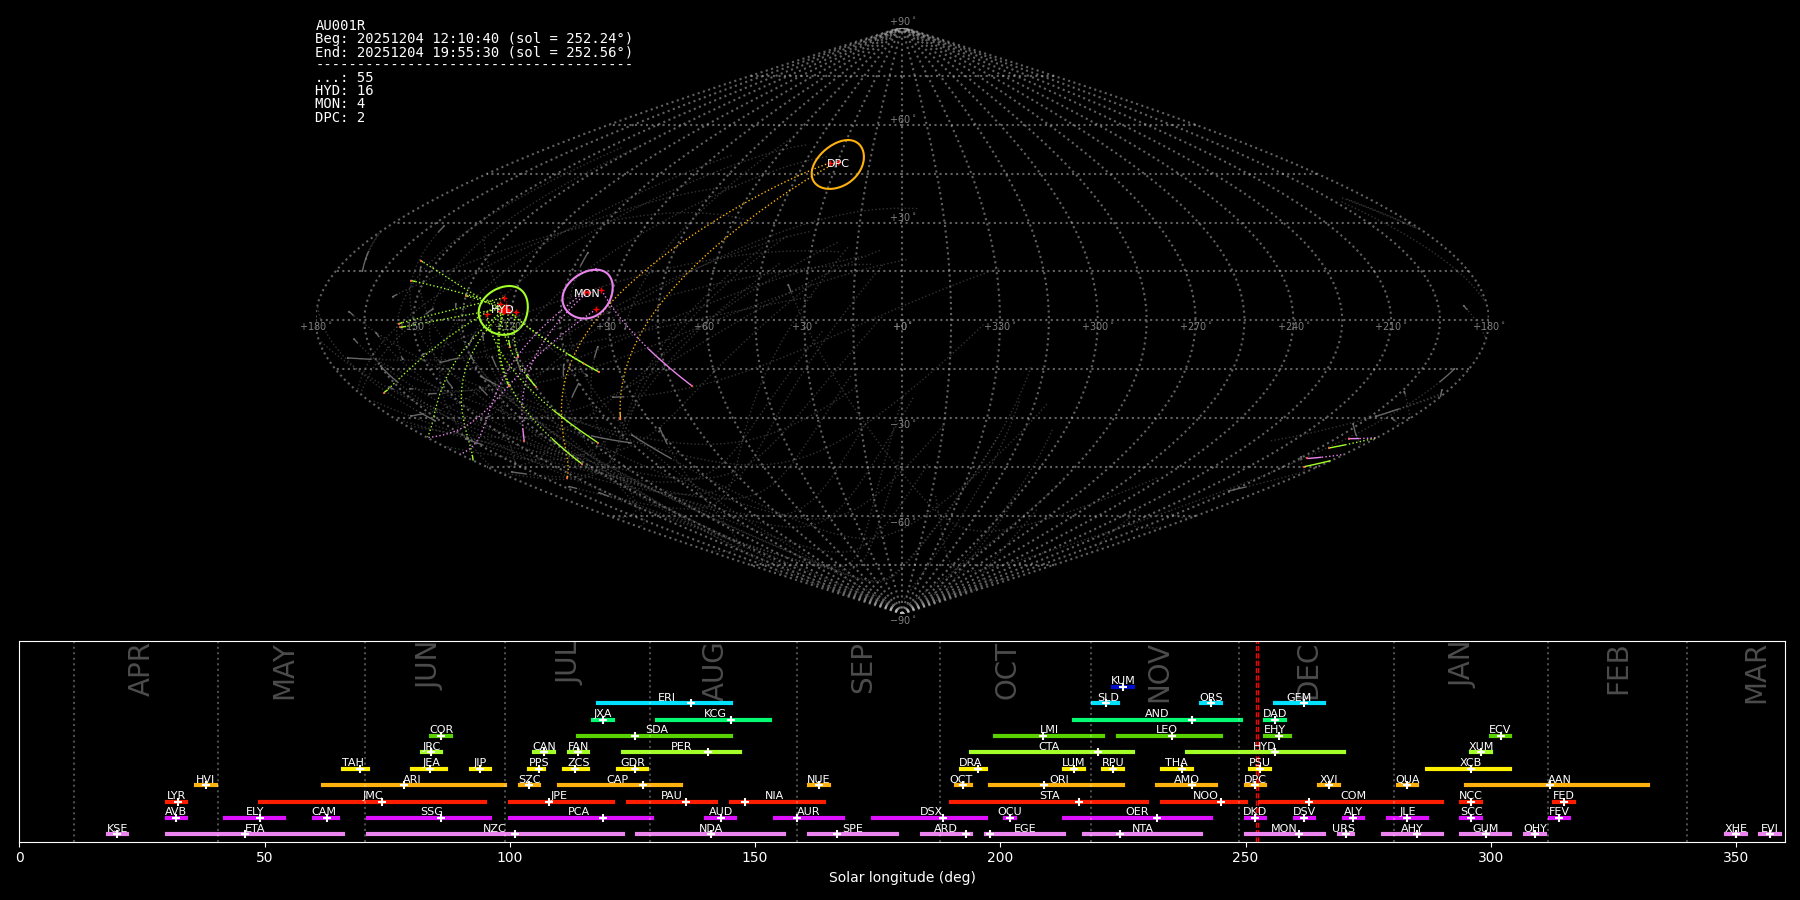The image size is (1800, 900).
Task: Click the +90 north pole label on map
Action: 901,22
